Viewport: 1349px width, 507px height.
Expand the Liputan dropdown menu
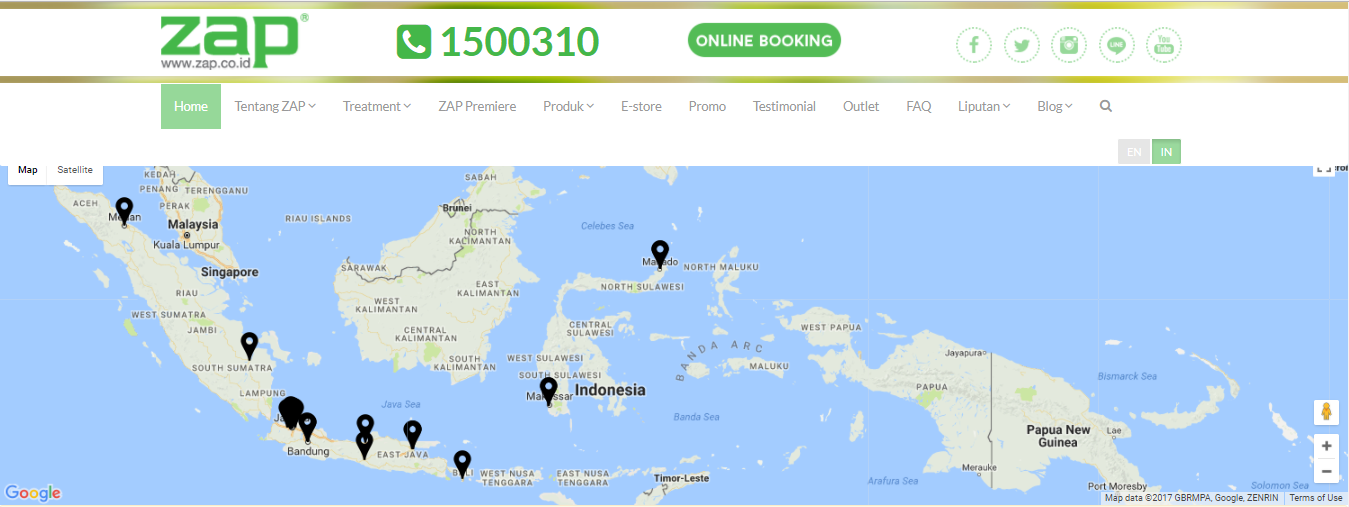pyautogui.click(x=984, y=106)
